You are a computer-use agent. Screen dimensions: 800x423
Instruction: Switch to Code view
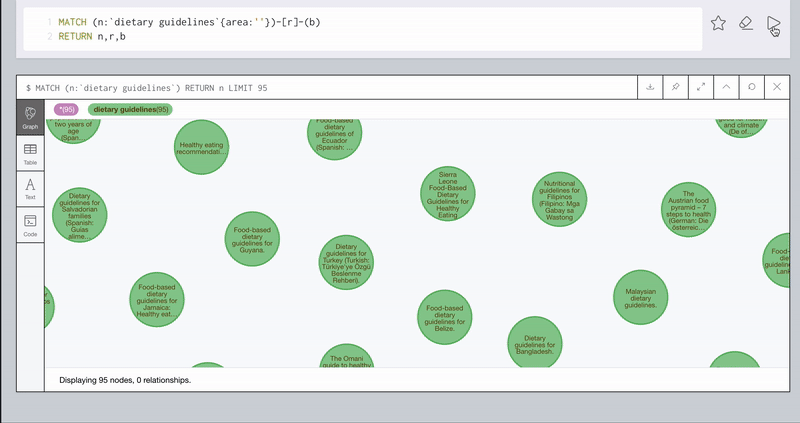[x=30, y=225]
